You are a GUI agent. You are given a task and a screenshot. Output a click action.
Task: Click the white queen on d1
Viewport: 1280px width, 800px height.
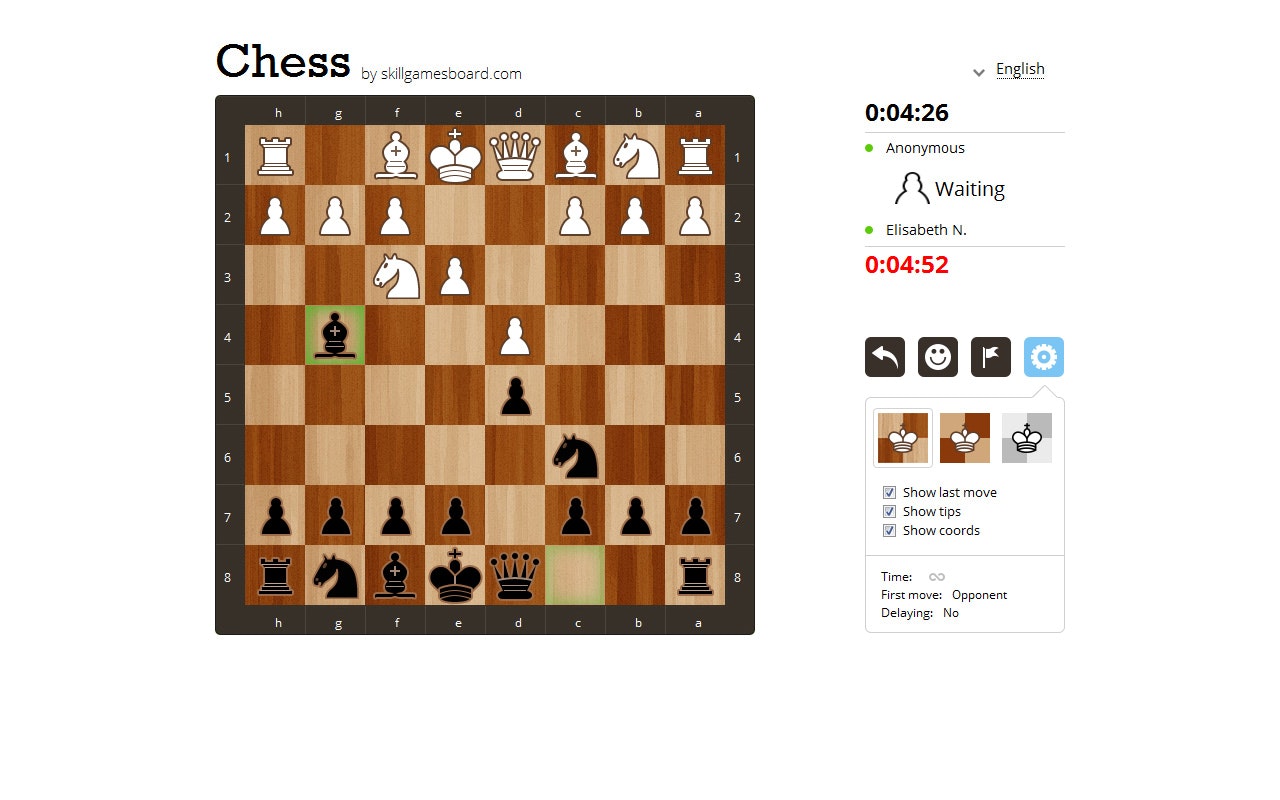click(515, 155)
